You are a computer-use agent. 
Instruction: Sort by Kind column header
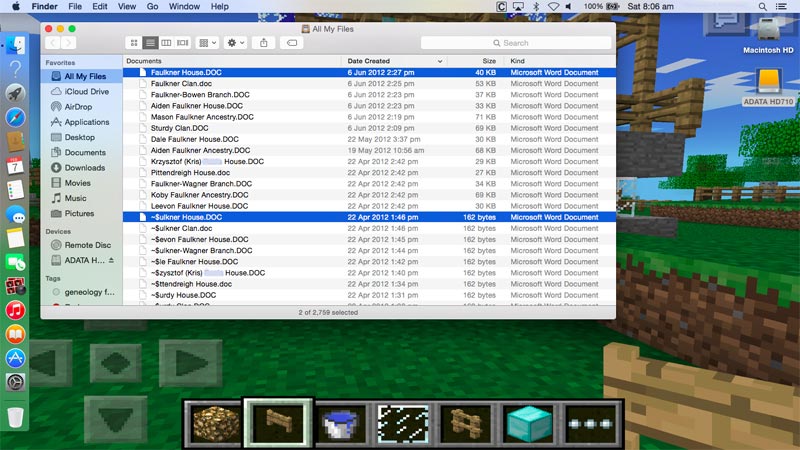[x=560, y=61]
